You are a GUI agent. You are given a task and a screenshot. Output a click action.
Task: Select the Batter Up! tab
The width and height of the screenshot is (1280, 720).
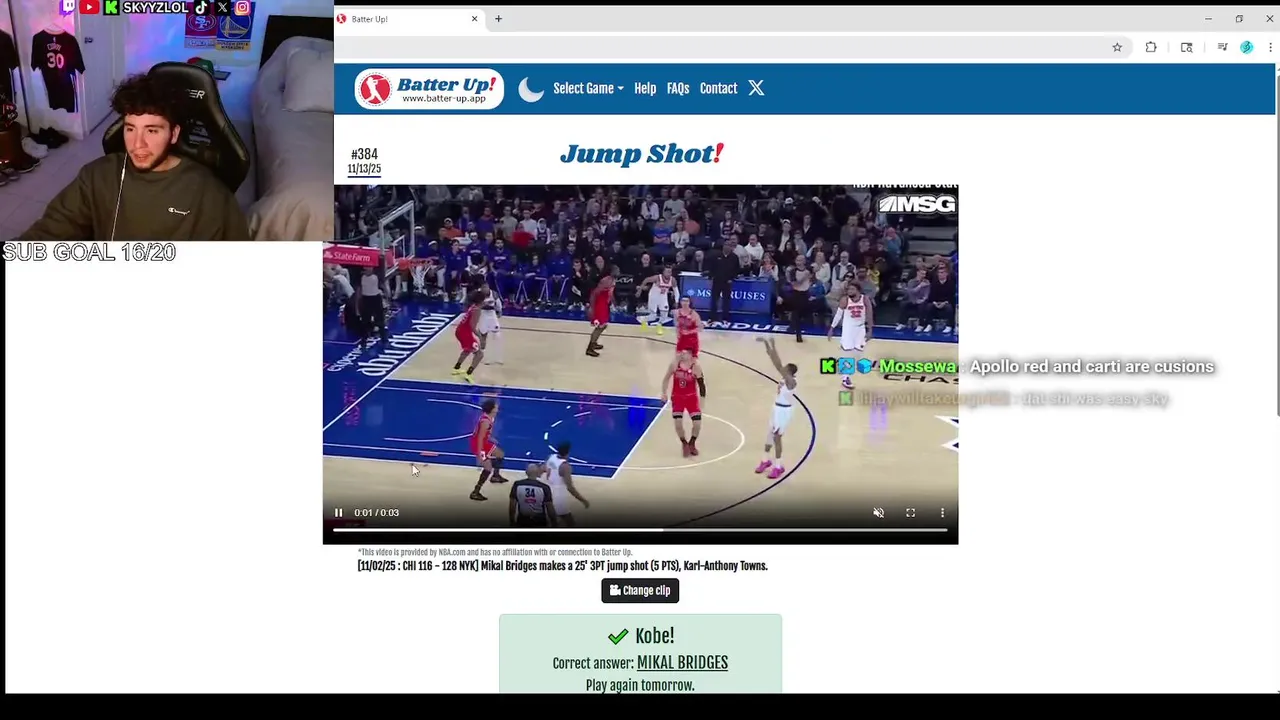pyautogui.click(x=409, y=19)
